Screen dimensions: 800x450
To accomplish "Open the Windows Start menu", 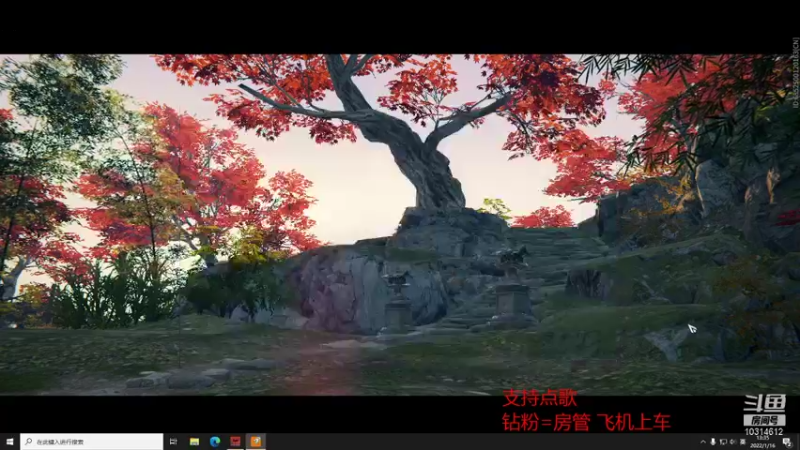I will (x=10, y=442).
